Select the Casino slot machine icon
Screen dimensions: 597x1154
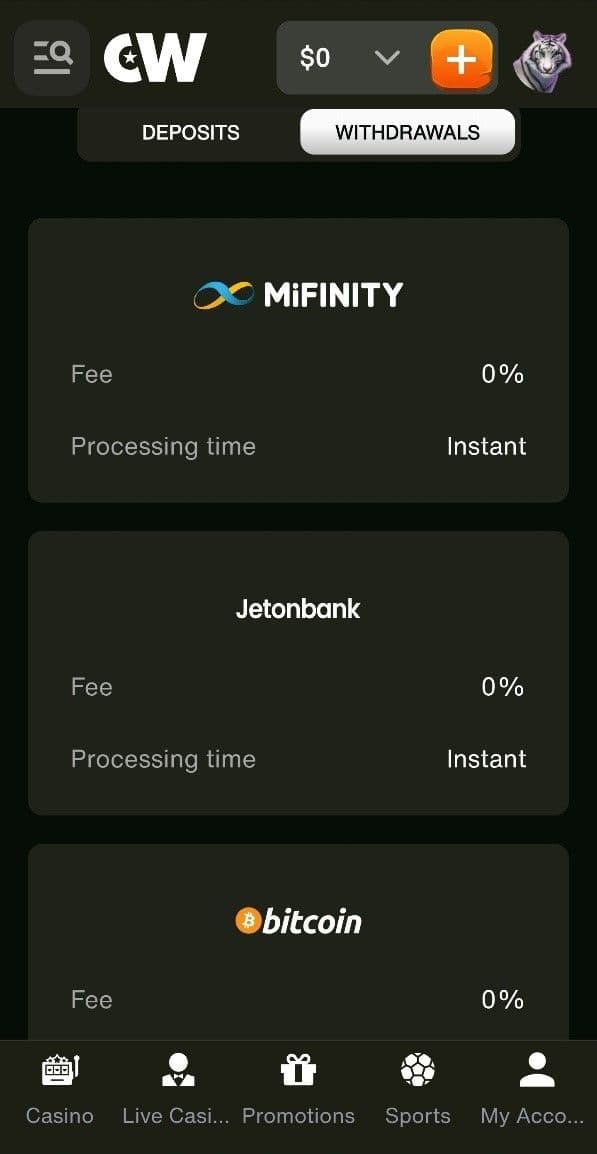(x=59, y=1069)
